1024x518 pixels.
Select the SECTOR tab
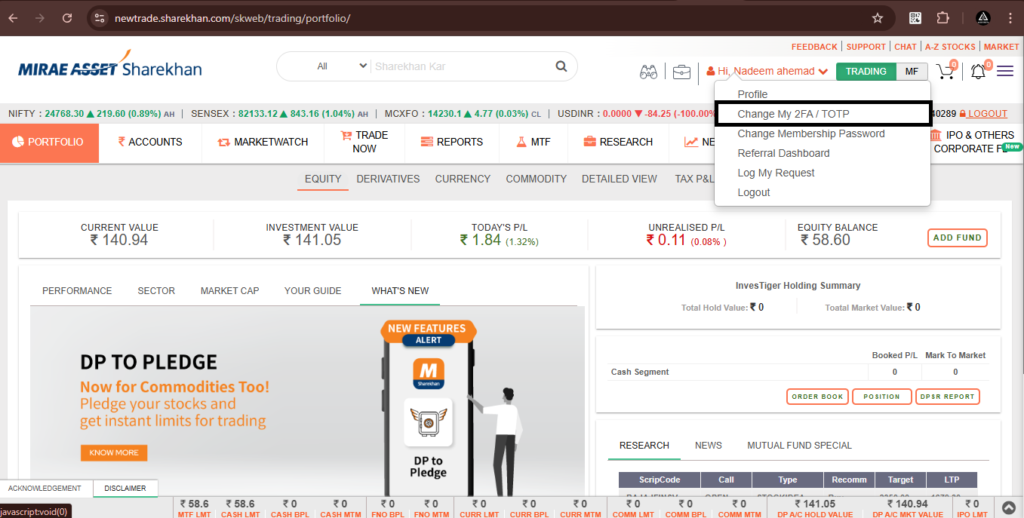(156, 291)
